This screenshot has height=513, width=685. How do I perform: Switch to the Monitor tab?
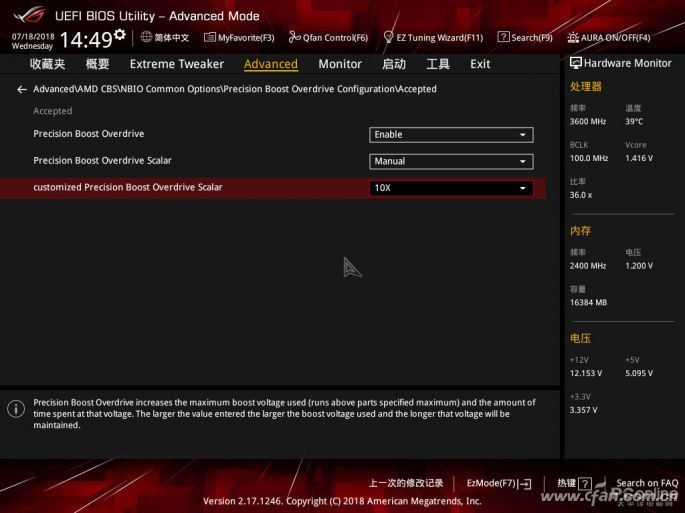pos(340,64)
